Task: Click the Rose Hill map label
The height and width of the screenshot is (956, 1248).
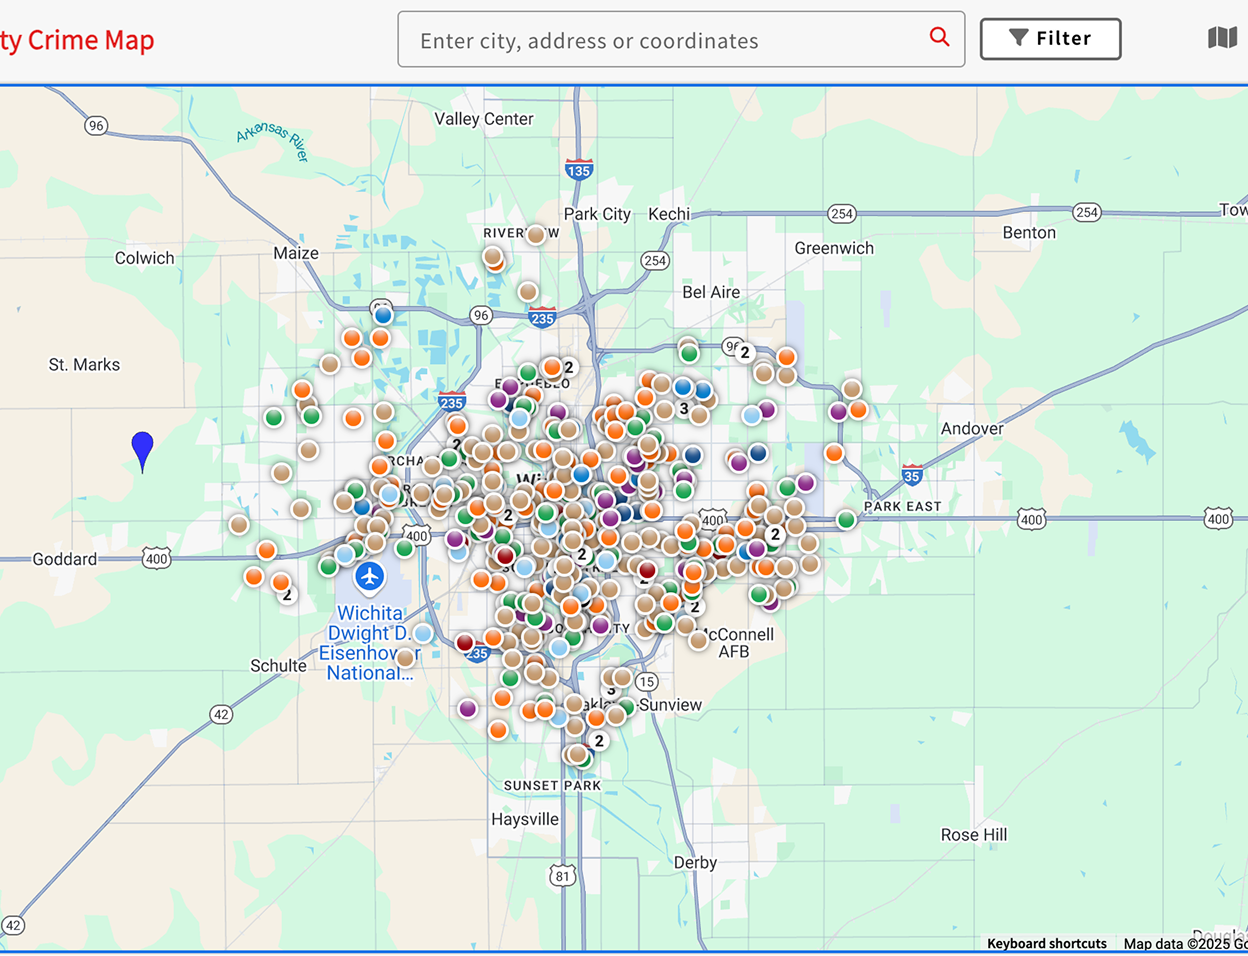Action: click(974, 834)
